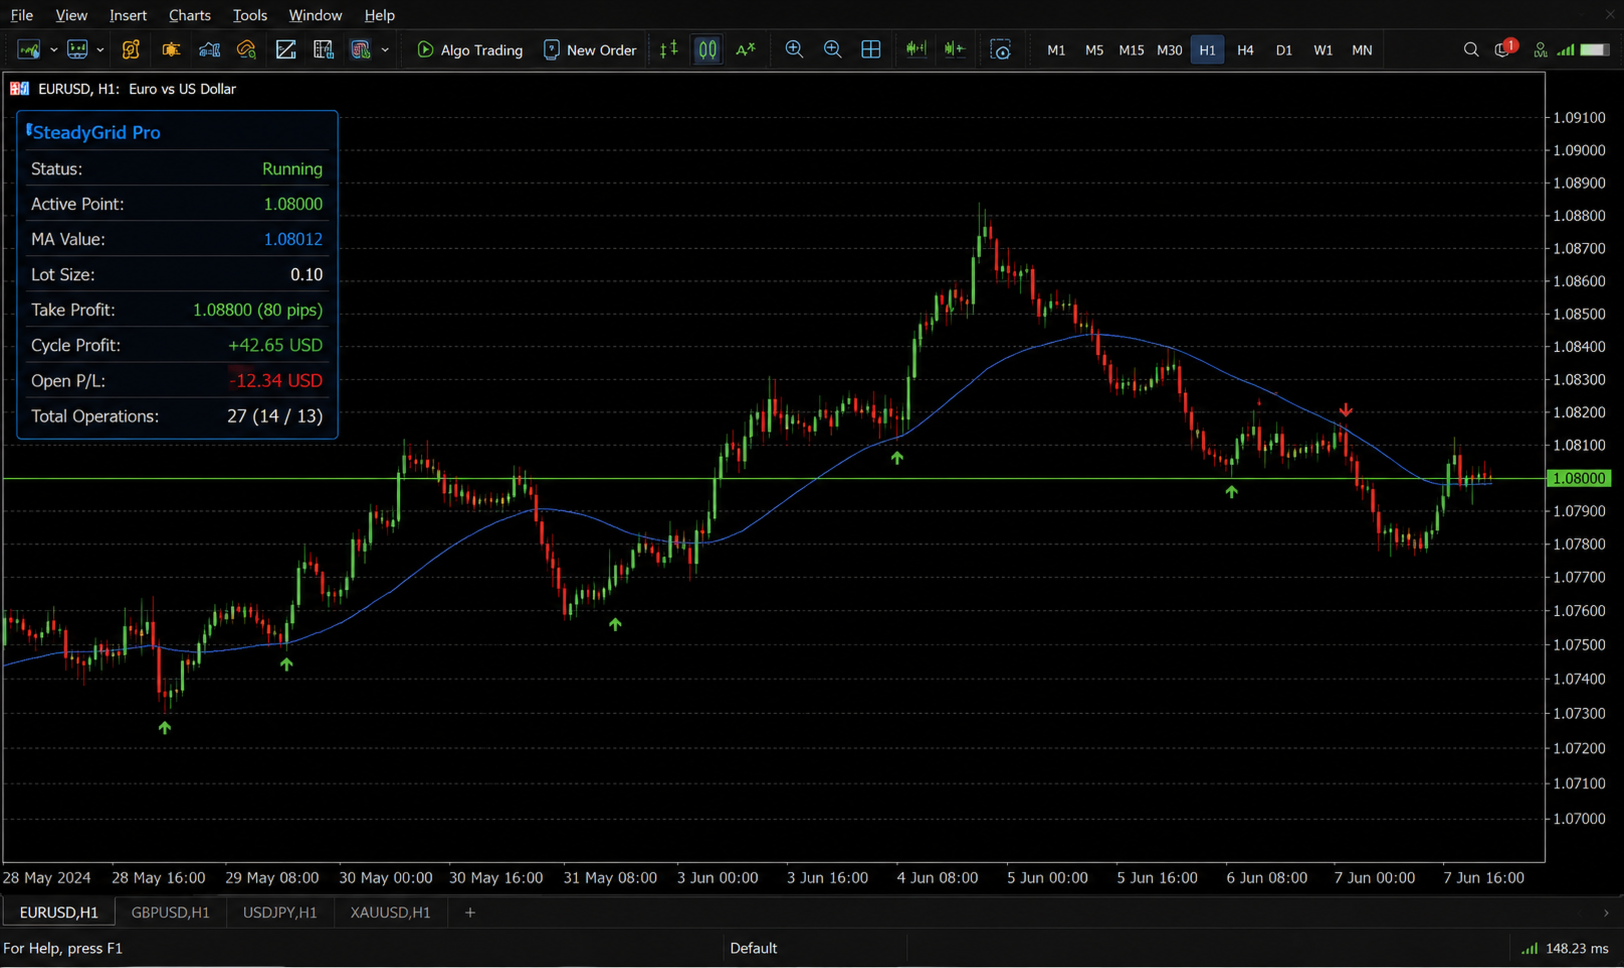1624x968 pixels.
Task: Open the new chart toolbar icon
Action: coord(29,50)
